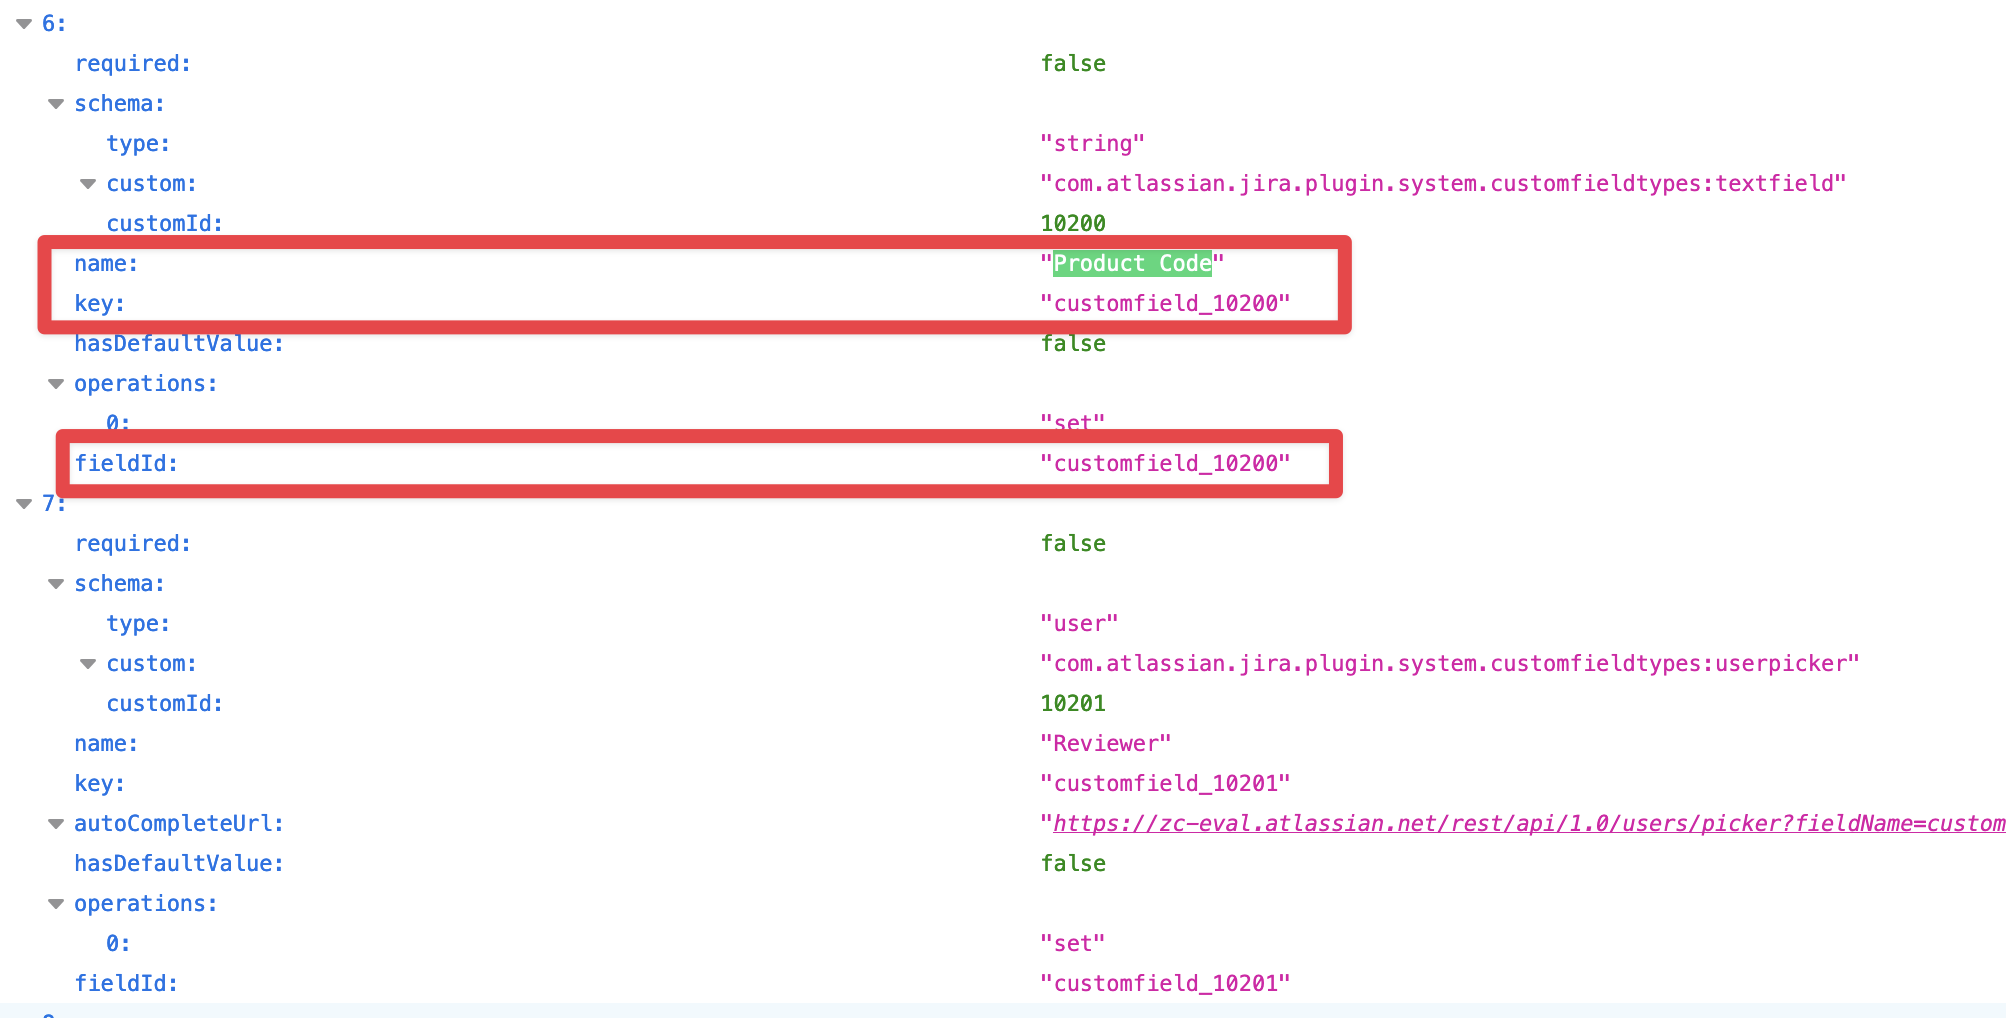Viewport: 2006px width, 1018px height.
Task: Click the key label in item 7
Action: (x=99, y=783)
